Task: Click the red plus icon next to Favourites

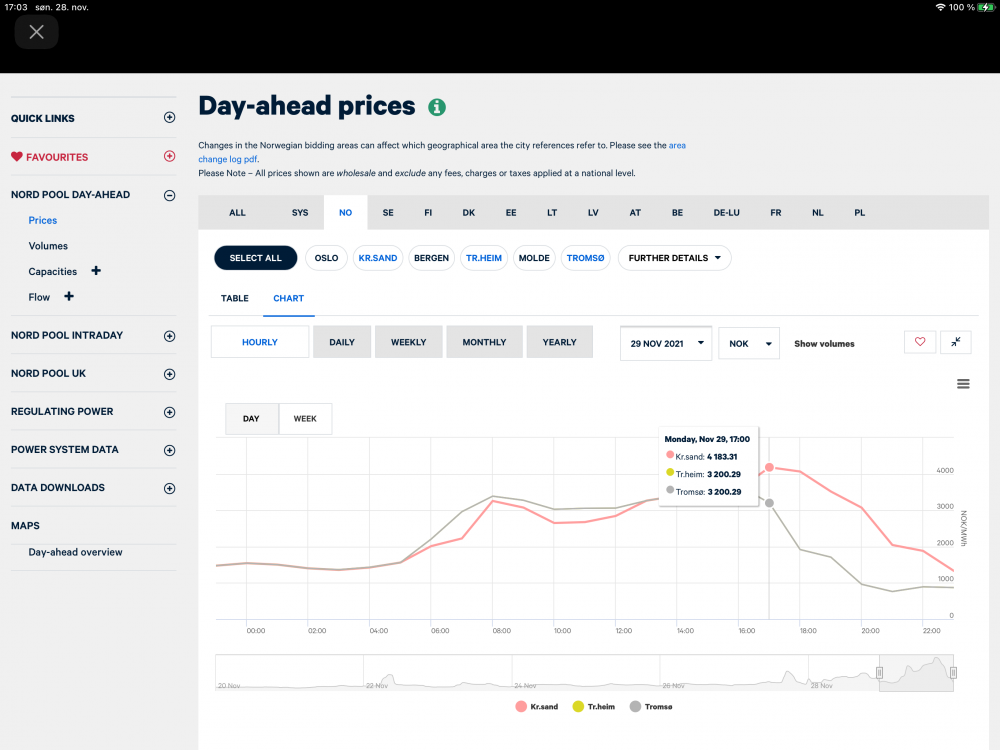Action: click(x=169, y=157)
